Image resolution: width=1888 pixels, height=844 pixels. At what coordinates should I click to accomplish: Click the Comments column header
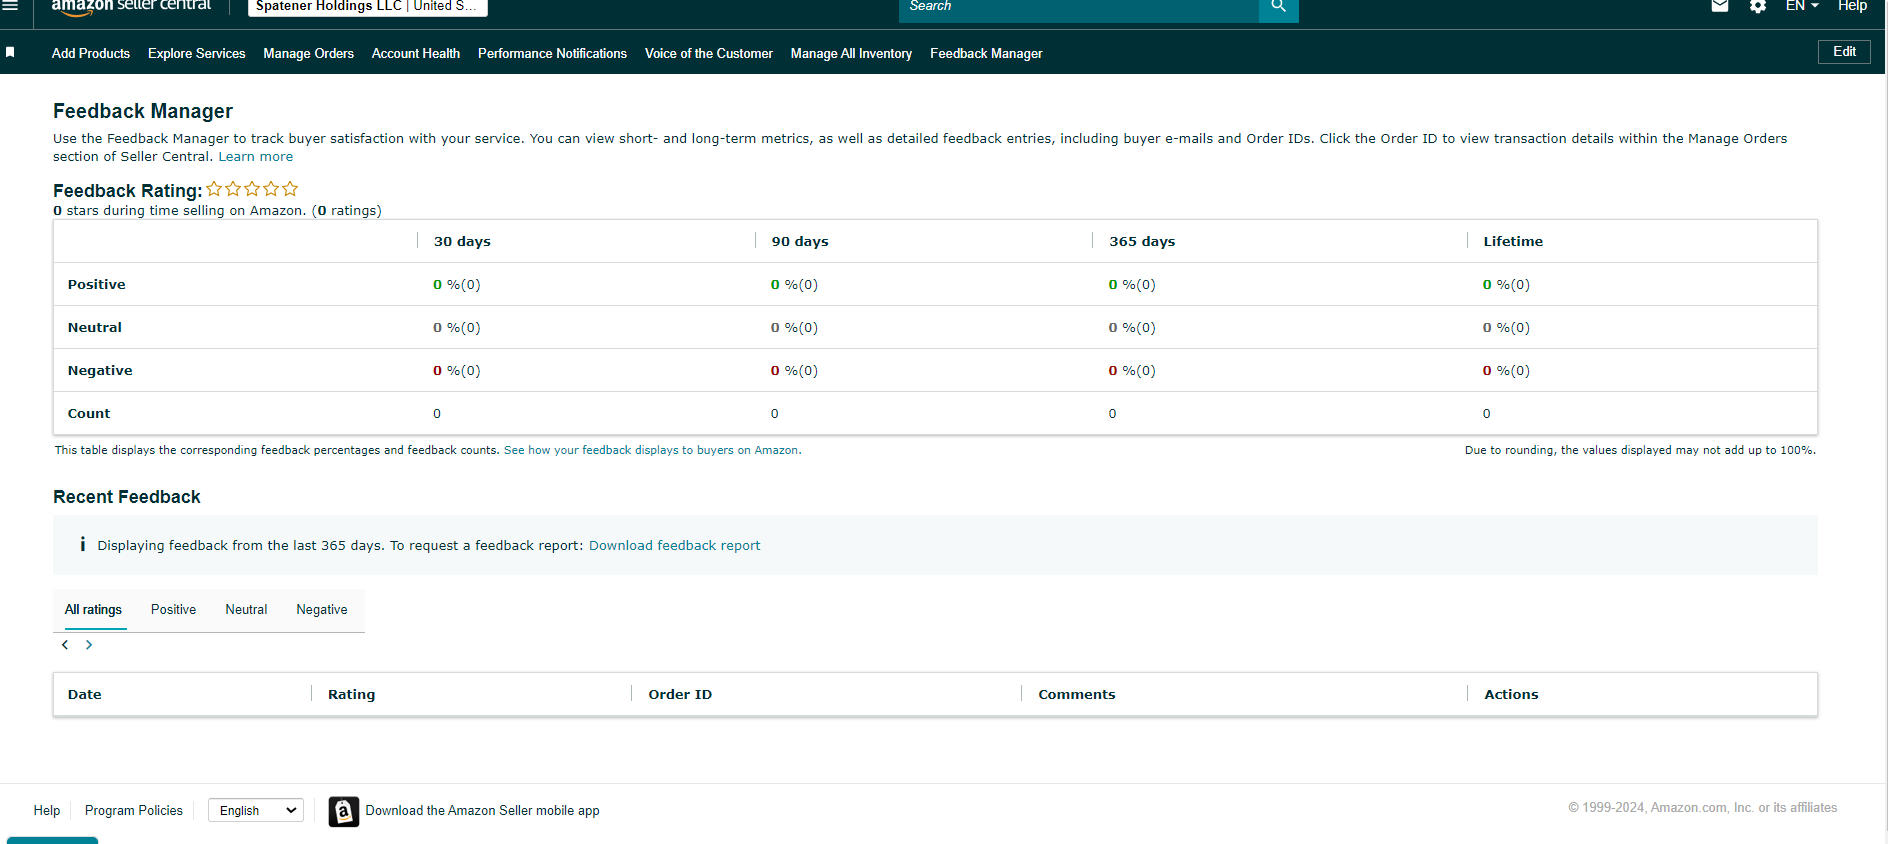pyautogui.click(x=1077, y=694)
